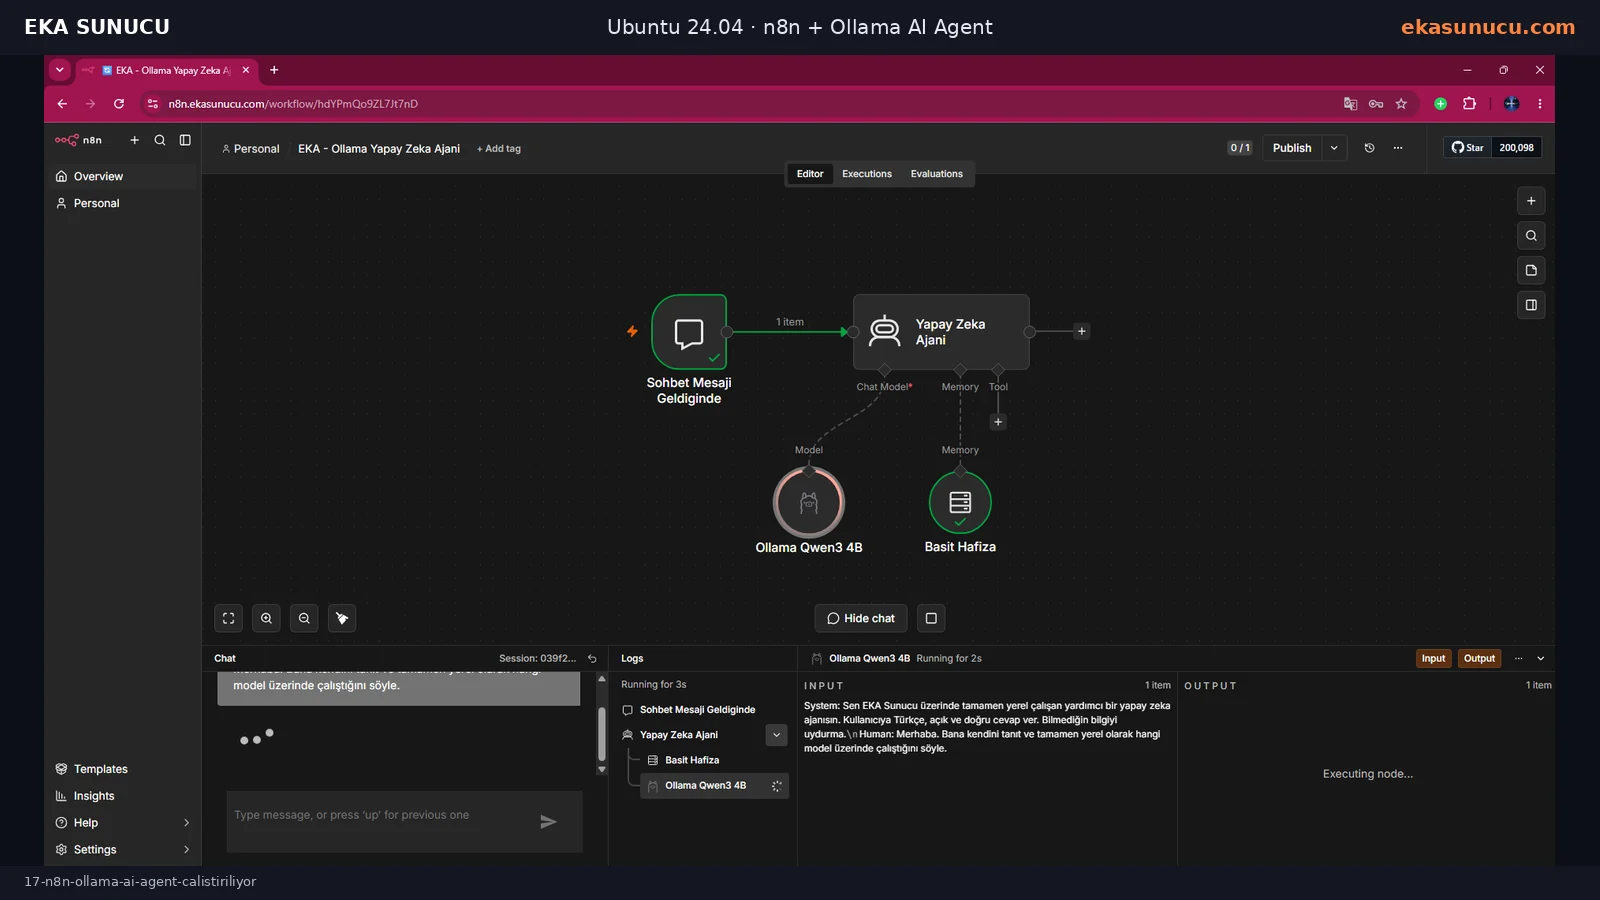This screenshot has width=1600, height=900.
Task: Click the Hide chat button
Action: click(861, 618)
